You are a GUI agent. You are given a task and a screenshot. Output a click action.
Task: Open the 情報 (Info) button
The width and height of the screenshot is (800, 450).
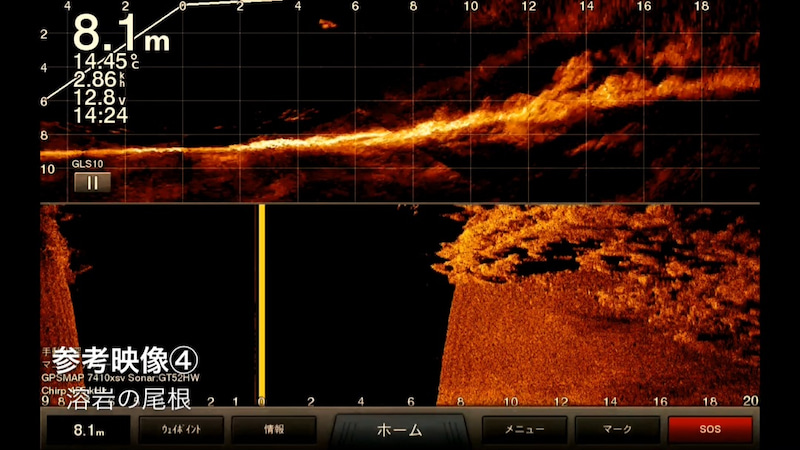tap(273, 430)
